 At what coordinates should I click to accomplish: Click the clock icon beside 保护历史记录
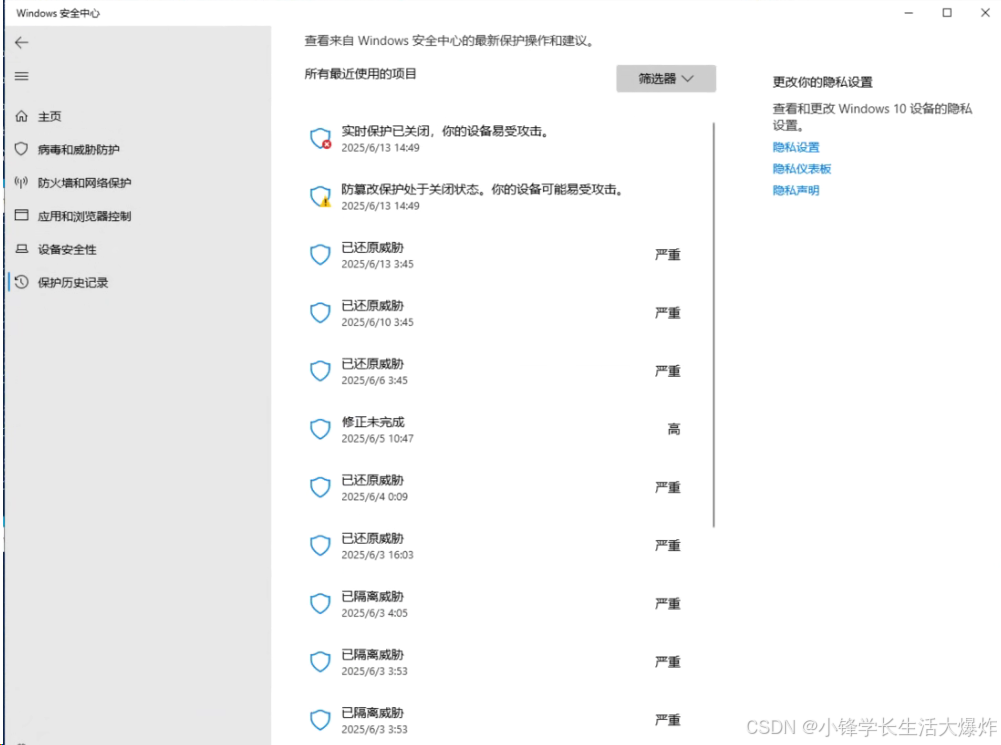click(22, 282)
